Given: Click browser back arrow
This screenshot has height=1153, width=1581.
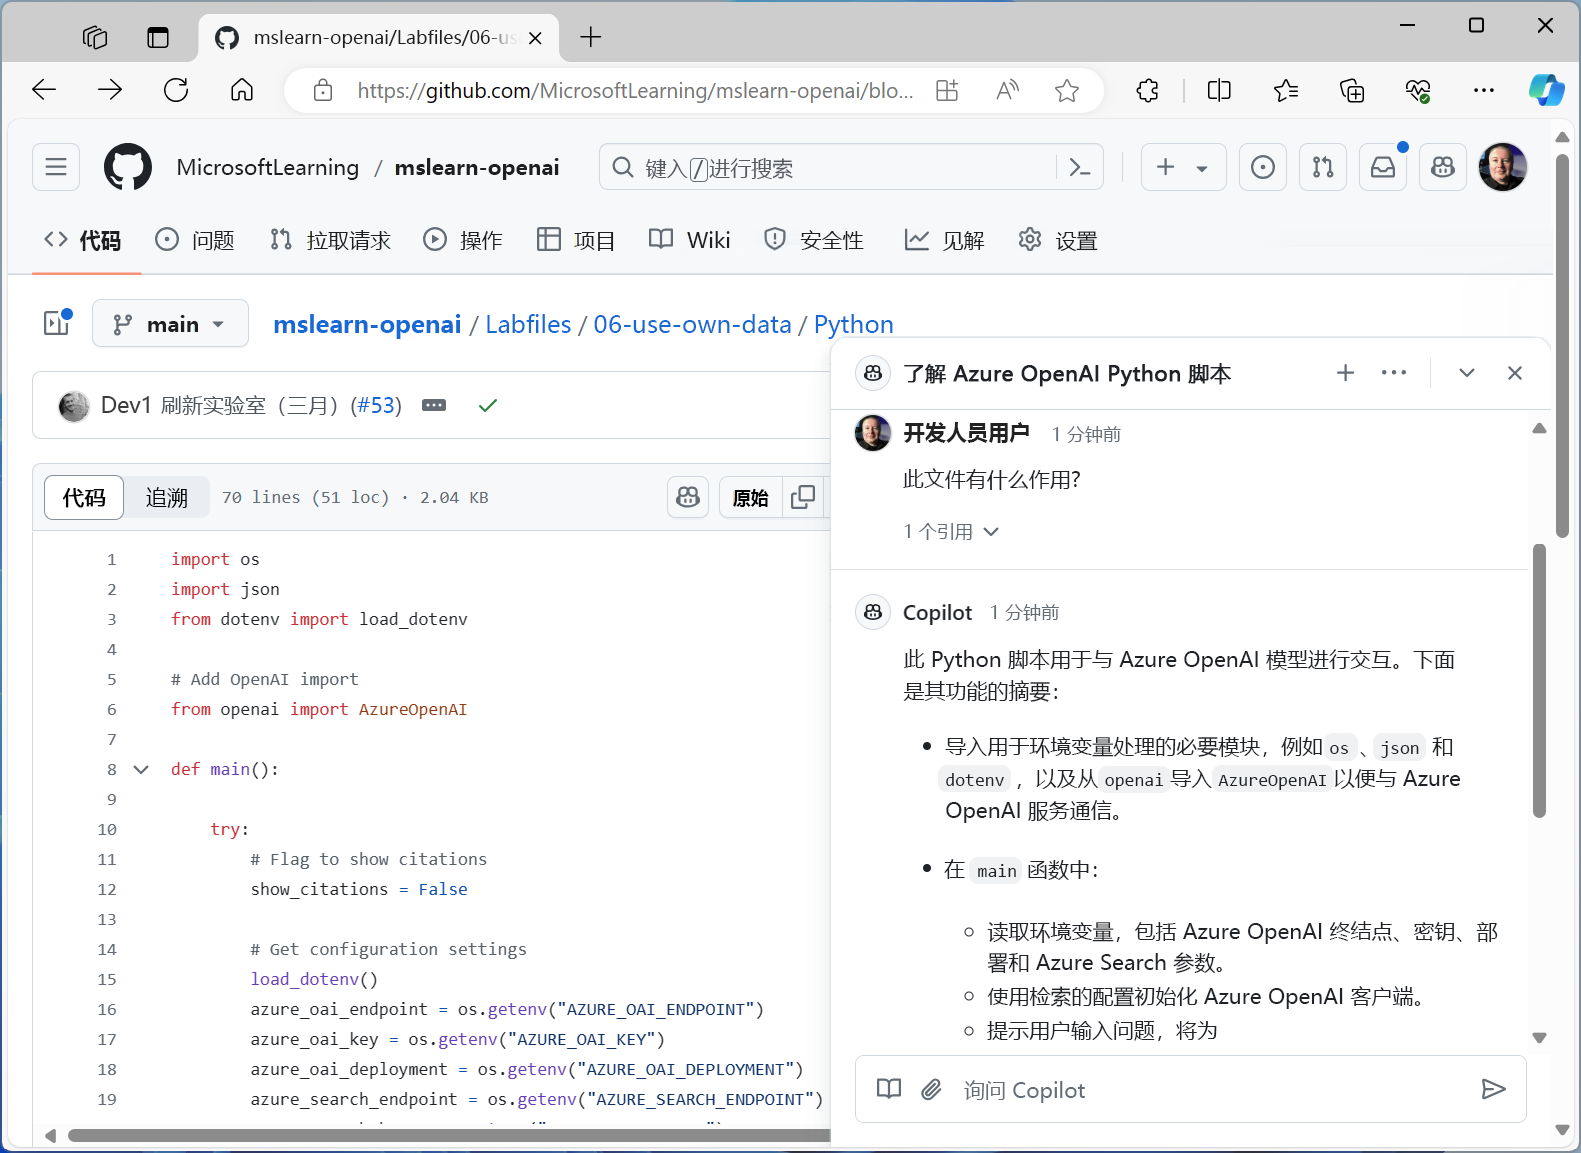Looking at the screenshot, I should pyautogui.click(x=44, y=90).
